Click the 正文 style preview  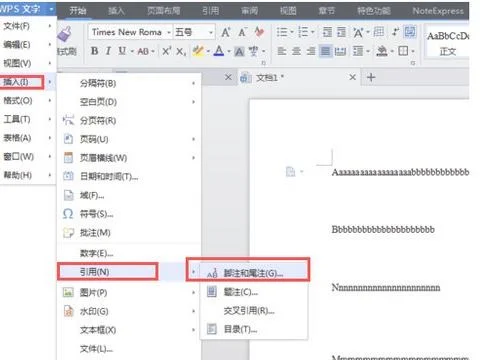[x=448, y=43]
